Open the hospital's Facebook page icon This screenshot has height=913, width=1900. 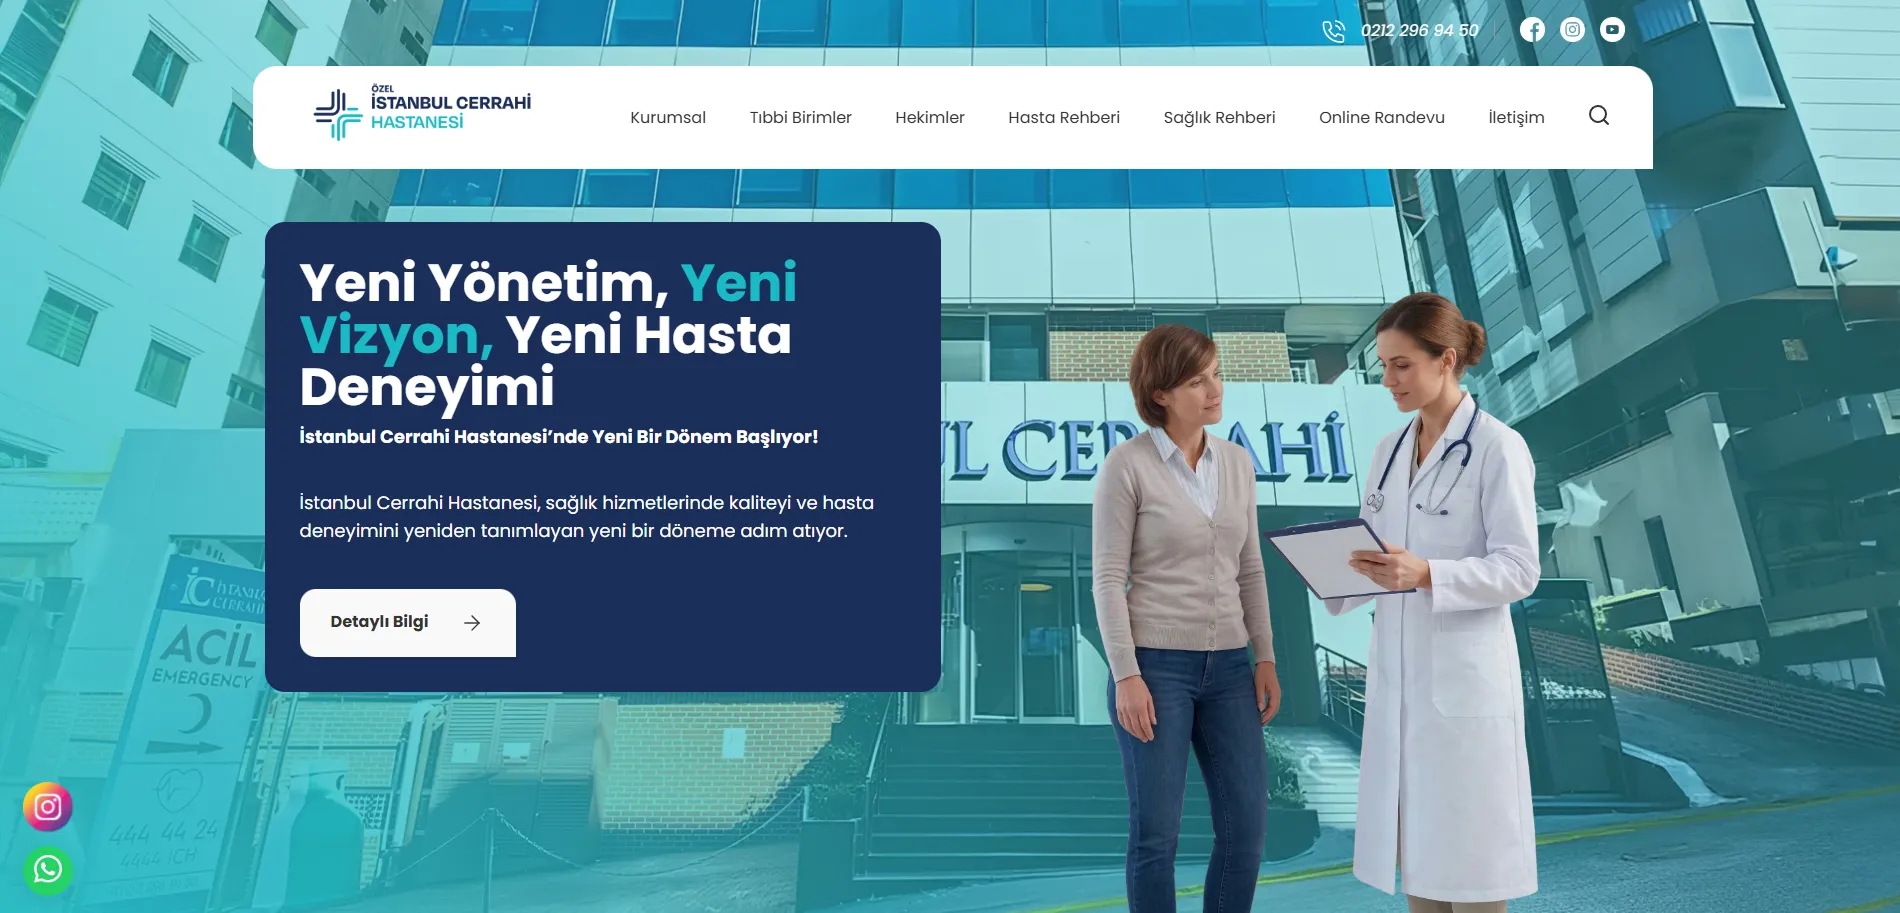1532,30
